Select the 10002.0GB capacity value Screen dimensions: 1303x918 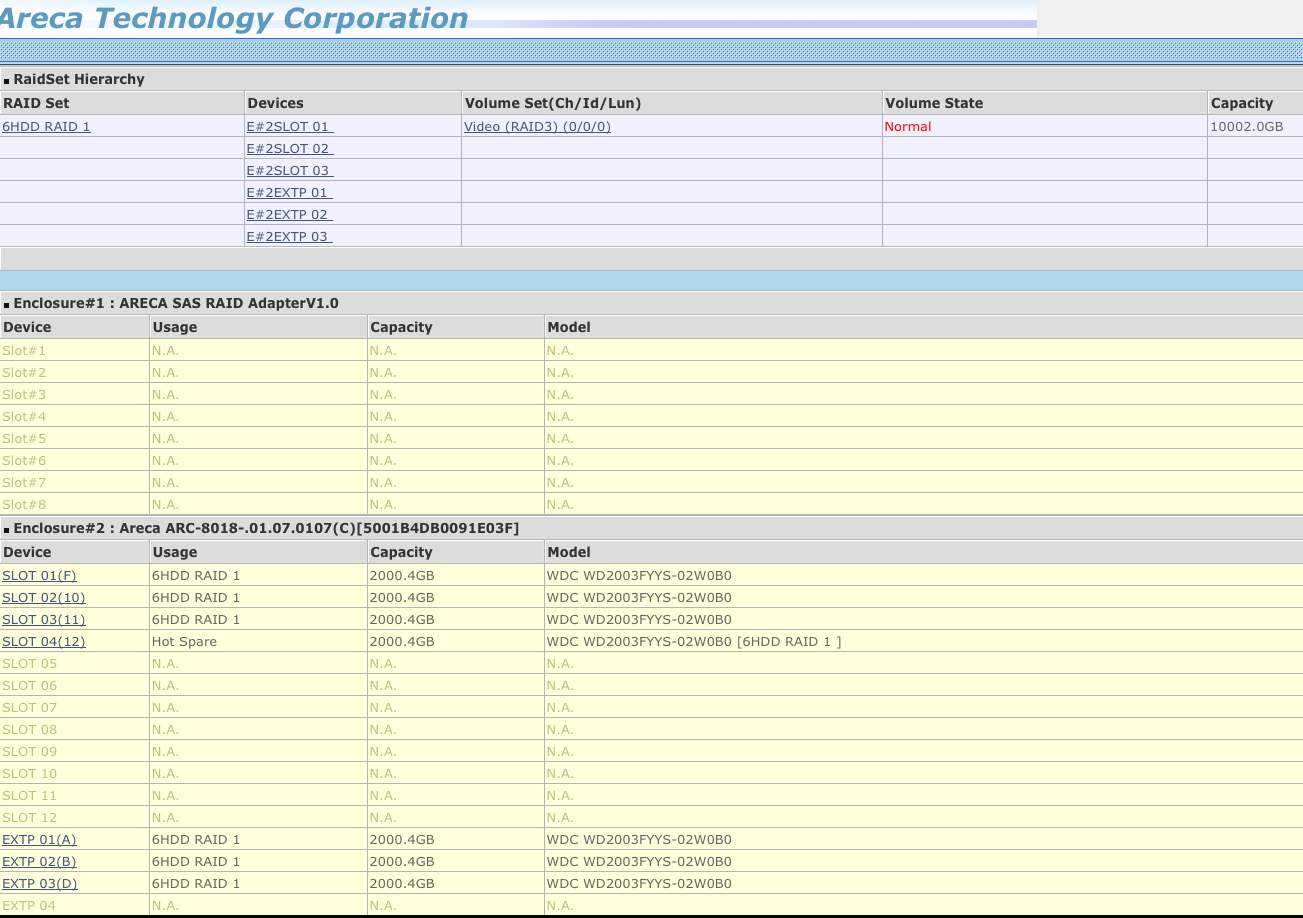[x=1246, y=127]
